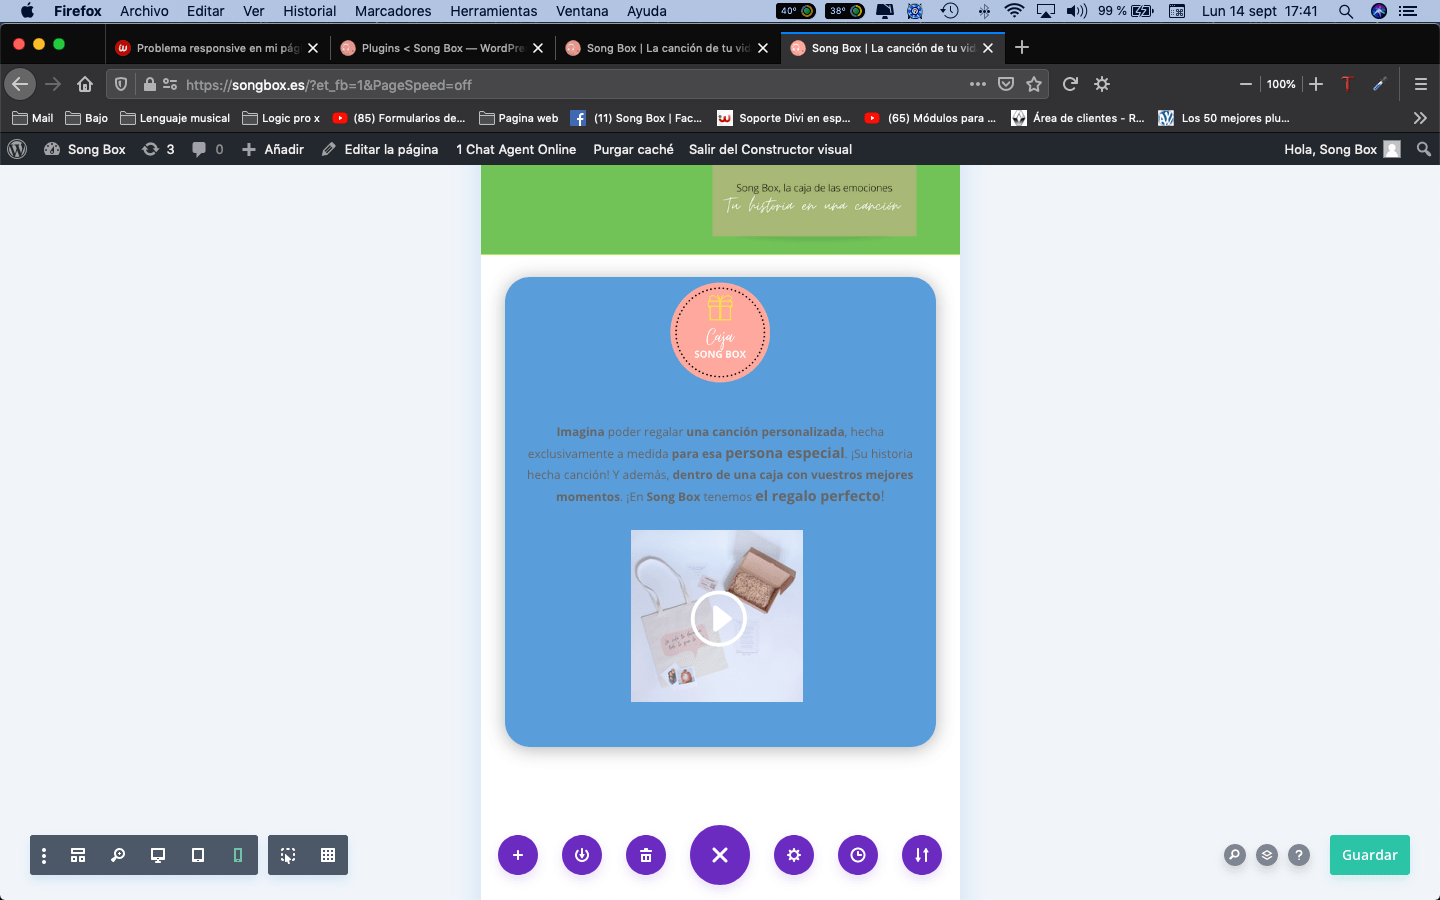Open the Marcadores menu

pyautogui.click(x=393, y=11)
